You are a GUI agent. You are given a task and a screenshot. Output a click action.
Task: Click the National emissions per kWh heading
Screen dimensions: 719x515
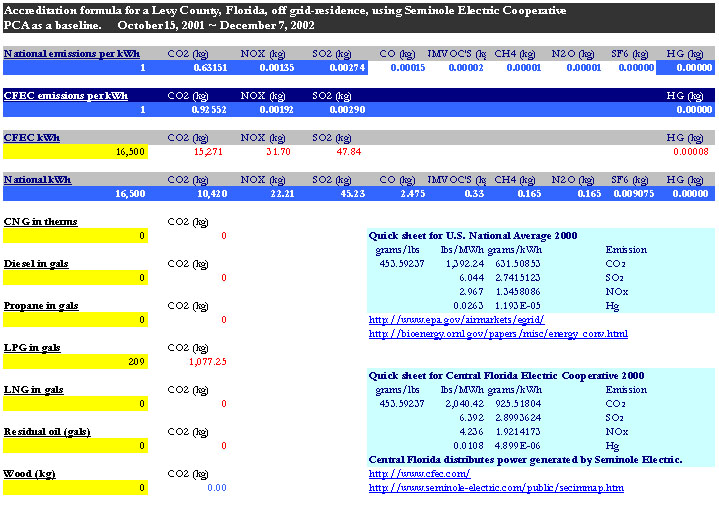coord(72,54)
